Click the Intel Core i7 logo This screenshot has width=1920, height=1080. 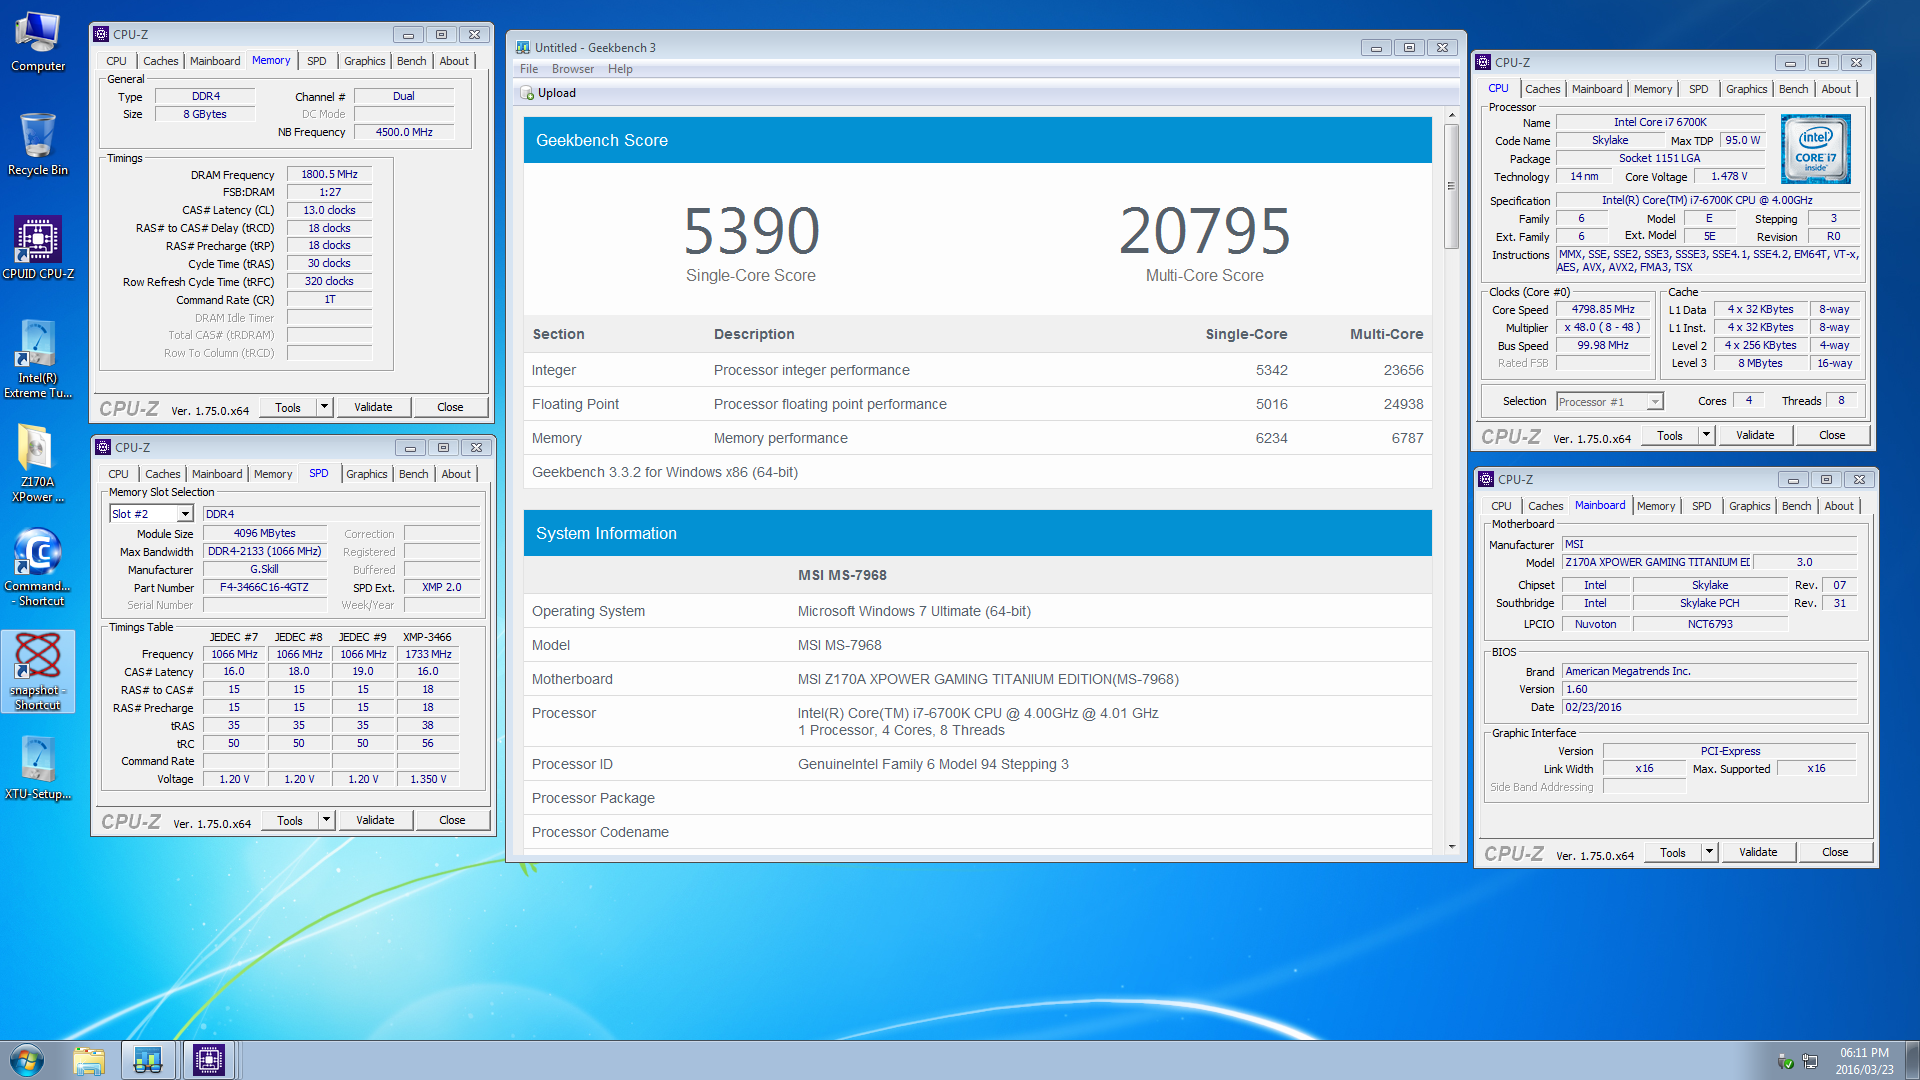1816,148
